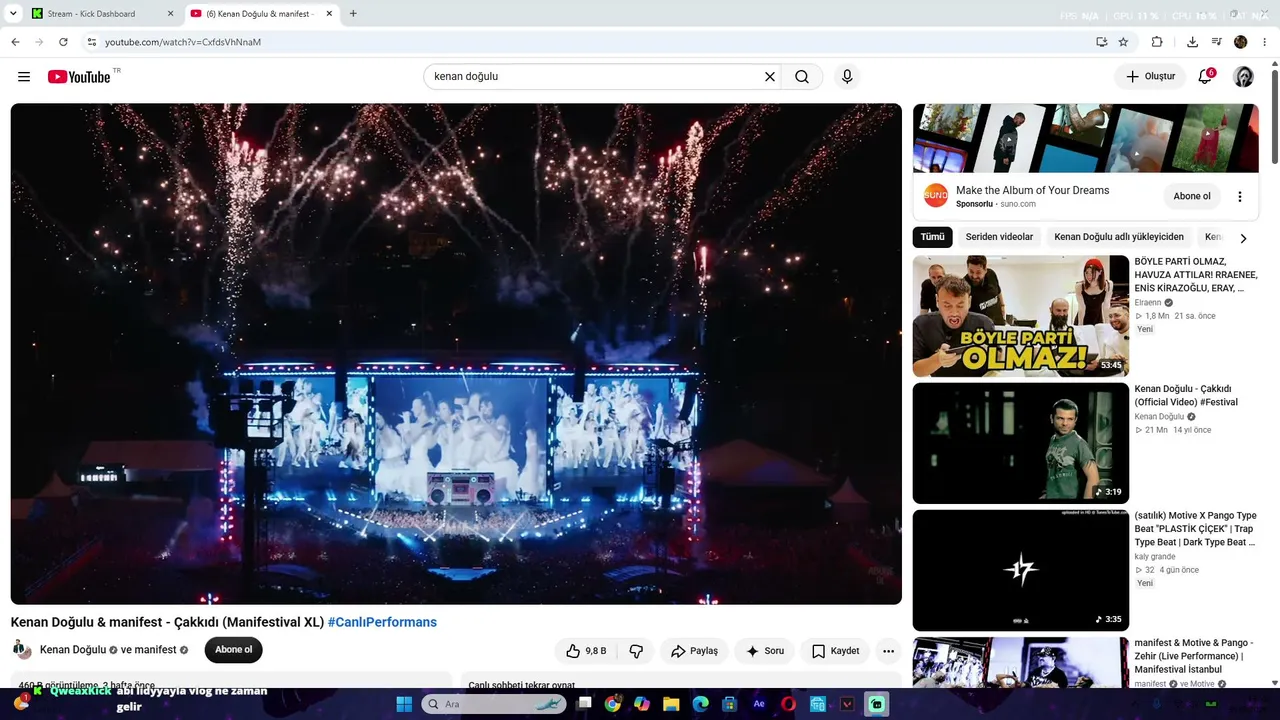Screen dimensions: 1280x720
Task: Click the Make the Album of Your Dreams ad
Action: 1032,190
